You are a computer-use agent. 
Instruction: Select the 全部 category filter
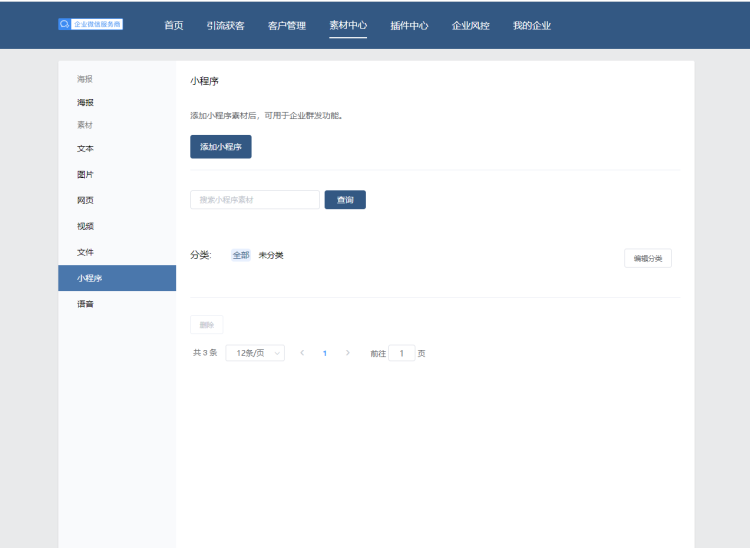[x=241, y=255]
